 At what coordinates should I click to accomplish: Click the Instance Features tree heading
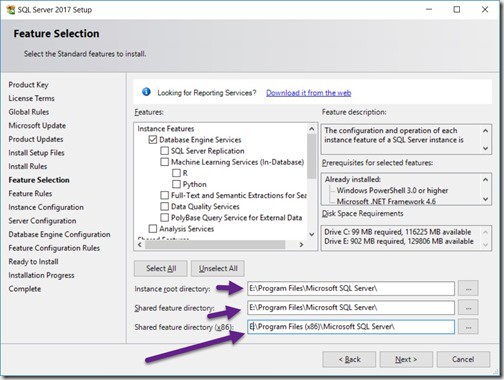click(166, 129)
